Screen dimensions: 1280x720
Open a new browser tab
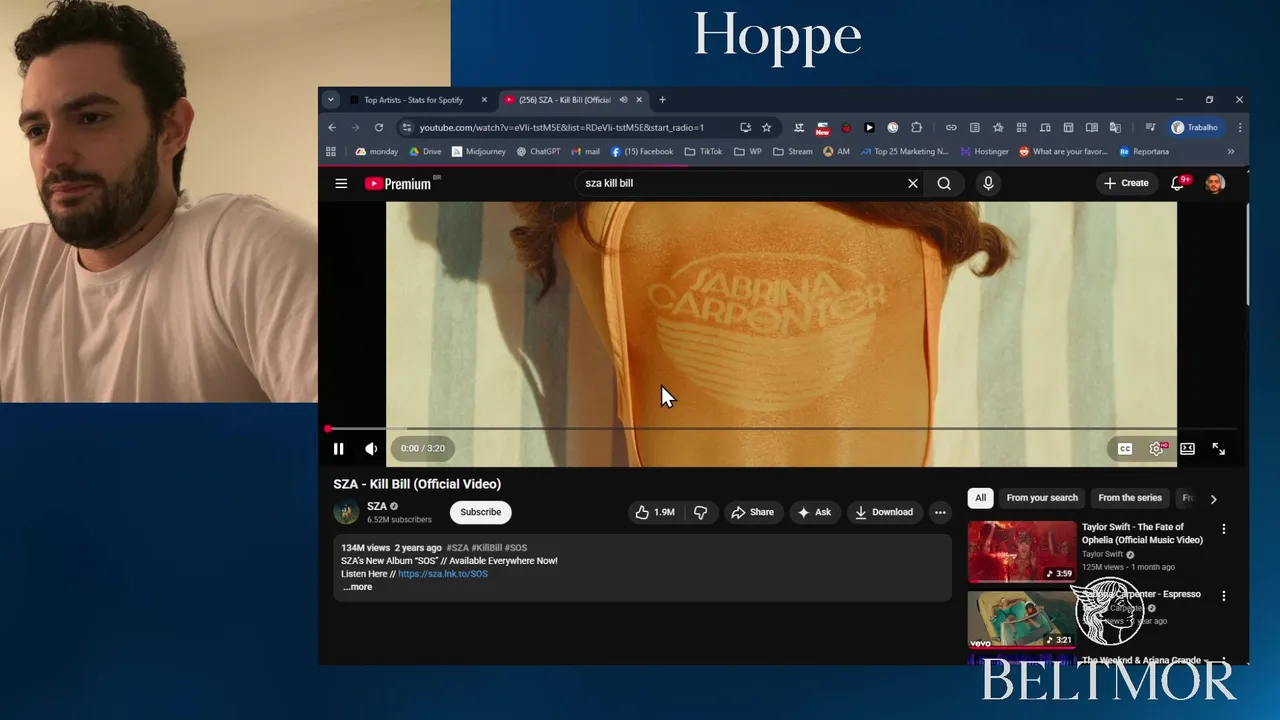[x=662, y=100]
